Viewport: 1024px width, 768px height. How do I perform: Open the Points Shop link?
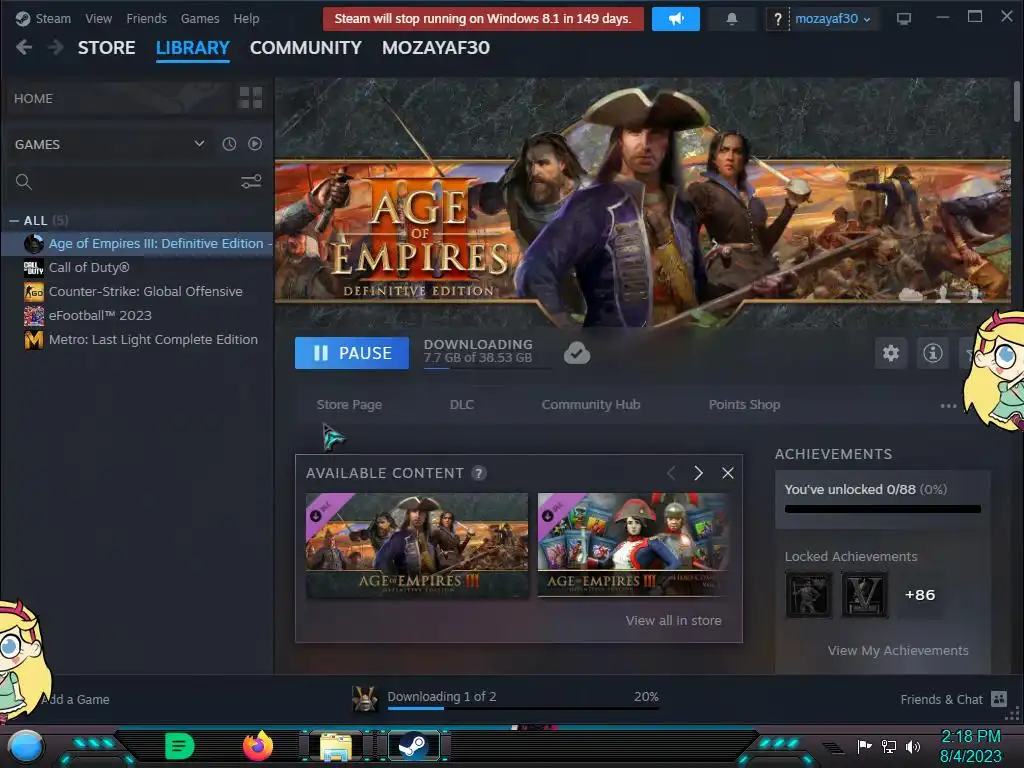click(744, 404)
